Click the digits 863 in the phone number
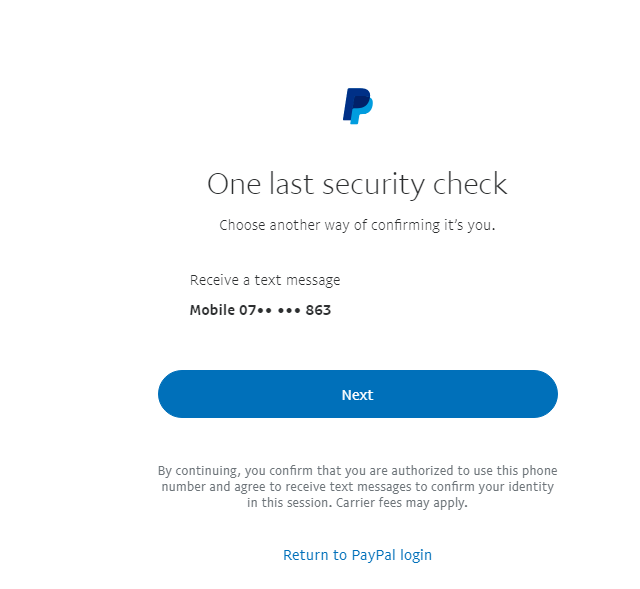Viewport: 640px width, 589px height. [319, 310]
